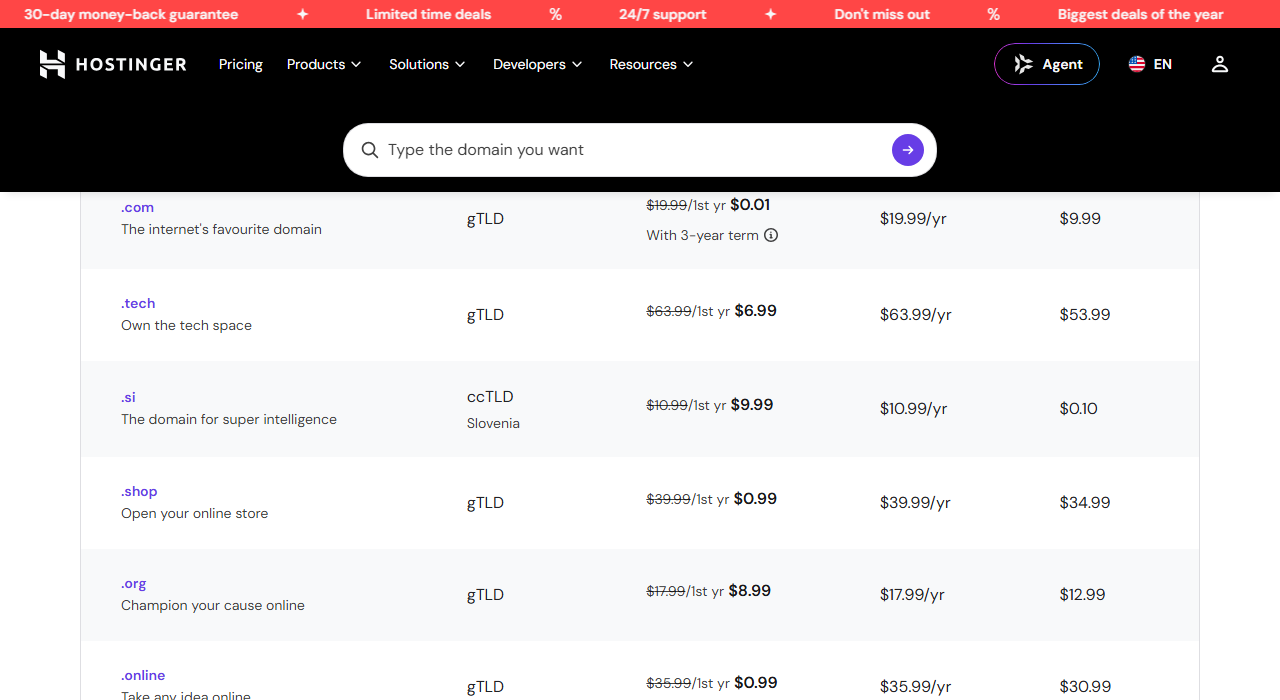The image size is (1280, 700).
Task: Open the .online domain link
Action: pyautogui.click(x=143, y=675)
